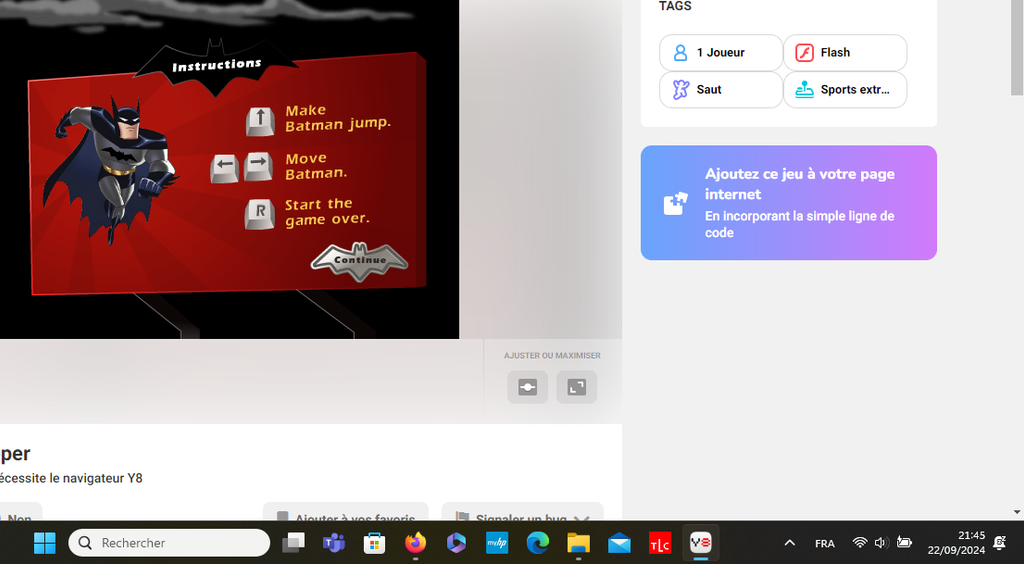Image resolution: width=1024 pixels, height=564 pixels.
Task: Open Windows Start menu
Action: point(44,542)
